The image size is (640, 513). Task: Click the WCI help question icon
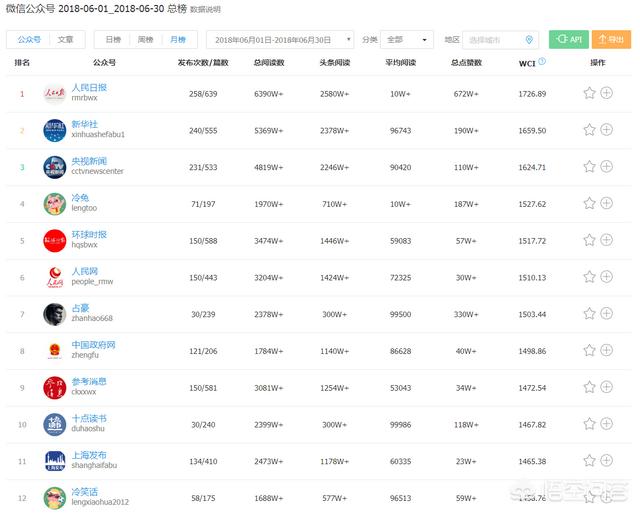542,61
